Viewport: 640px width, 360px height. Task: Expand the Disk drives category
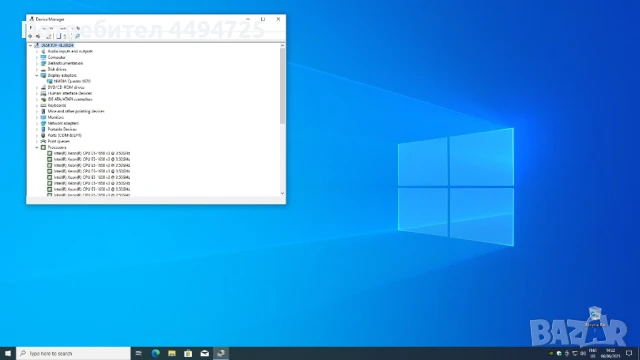37,69
